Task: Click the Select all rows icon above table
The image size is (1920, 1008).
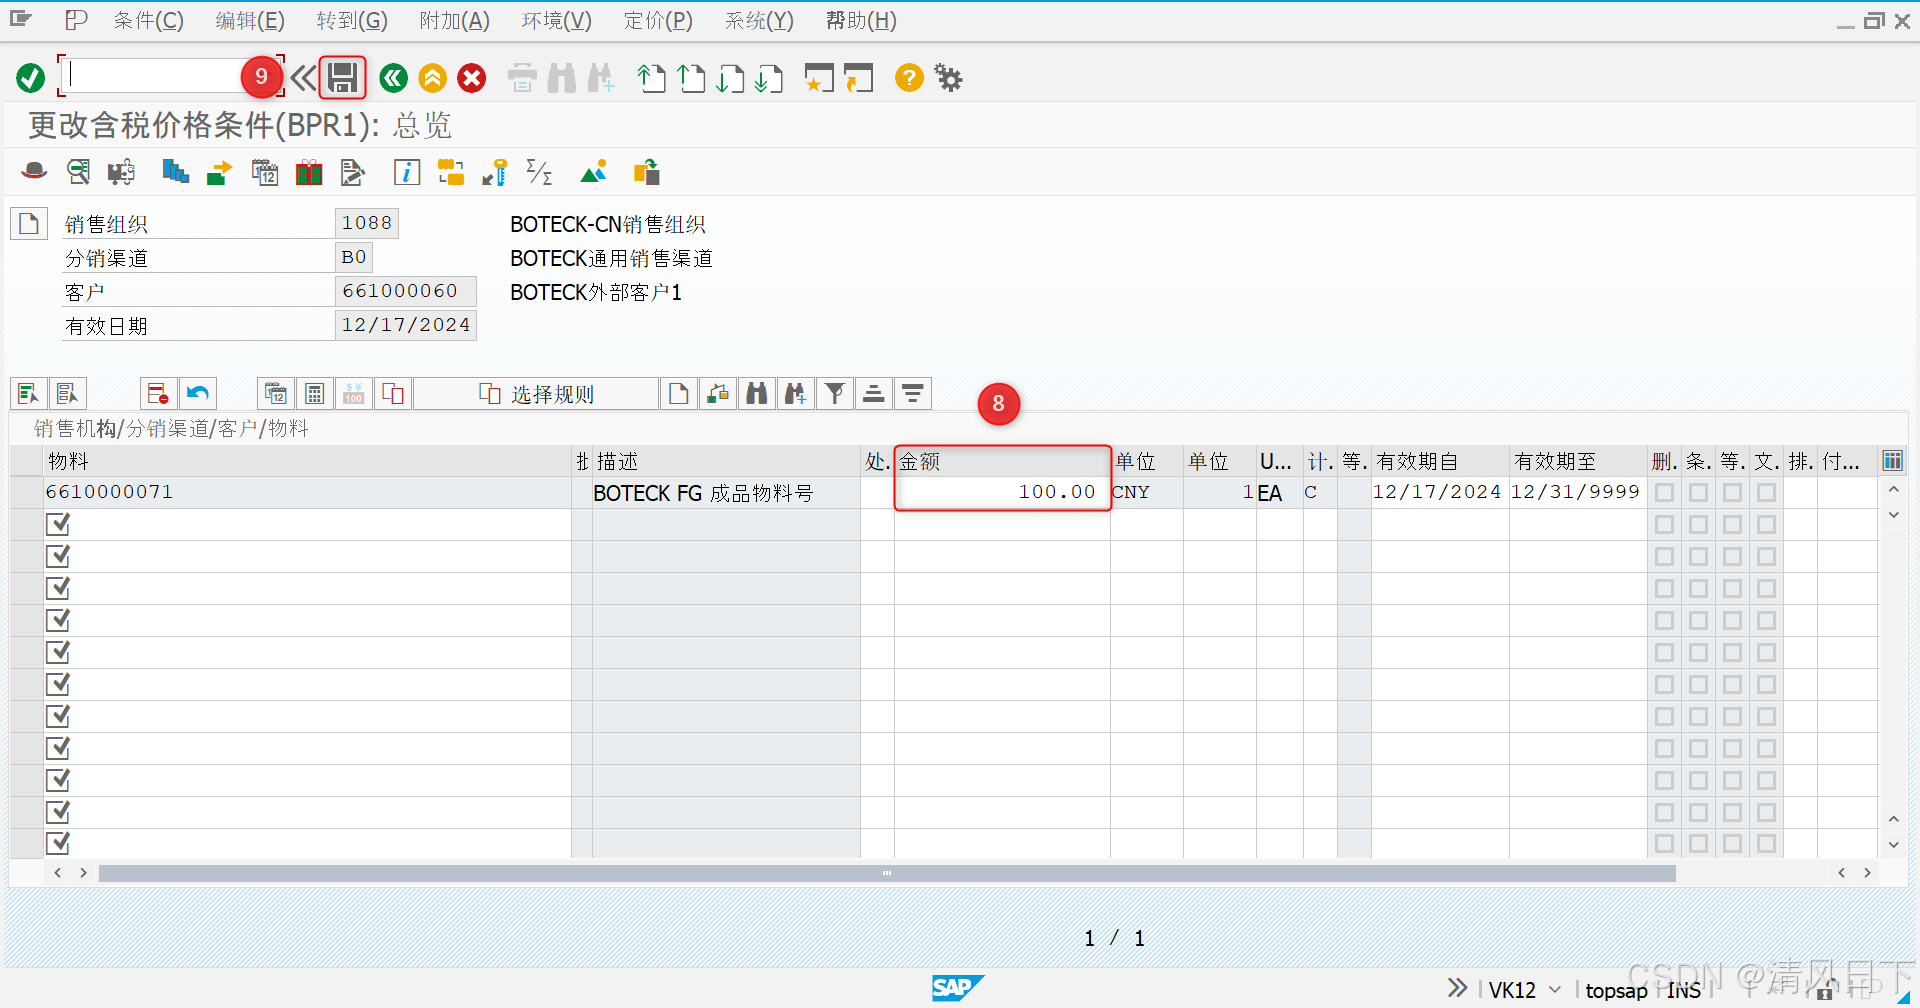Action: point(29,394)
